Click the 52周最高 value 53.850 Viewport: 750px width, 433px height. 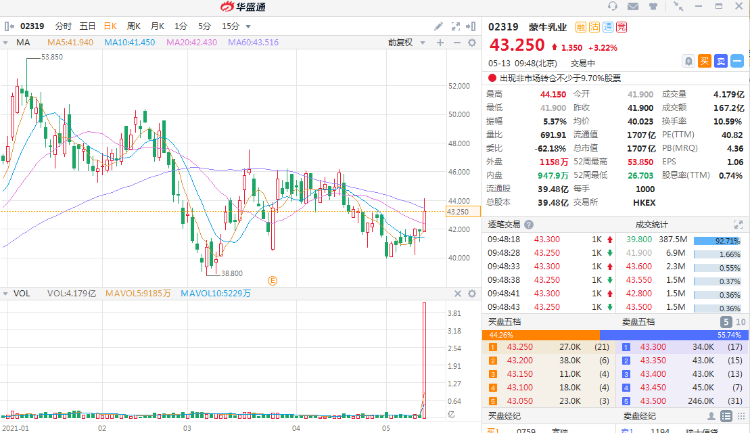click(x=640, y=162)
